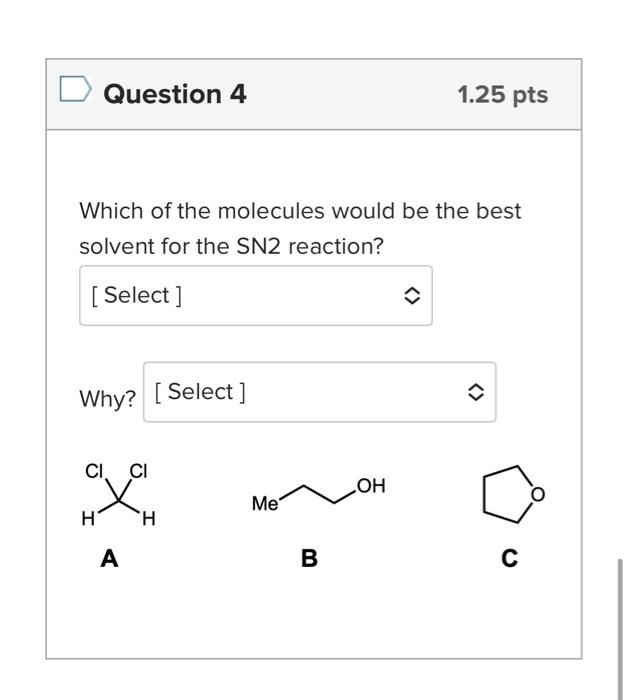Click the OH group on molecule B
Screen dimensions: 628x700
pyautogui.click(x=371, y=486)
